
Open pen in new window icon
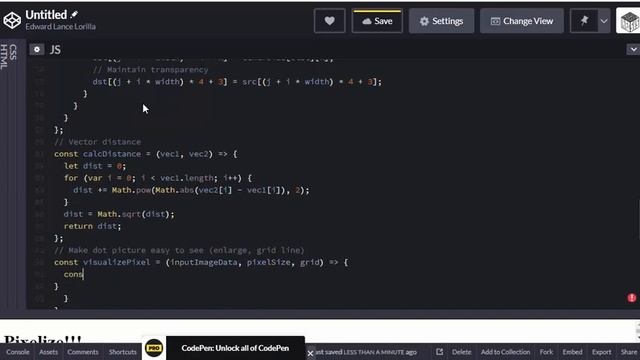tap(439, 352)
